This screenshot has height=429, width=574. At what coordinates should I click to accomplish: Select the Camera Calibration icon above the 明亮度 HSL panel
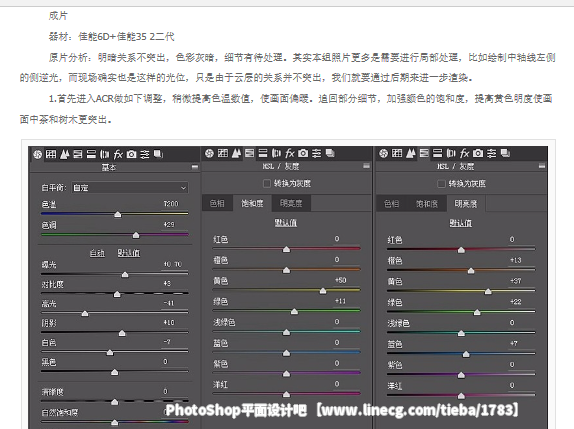pyautogui.click(x=478, y=153)
